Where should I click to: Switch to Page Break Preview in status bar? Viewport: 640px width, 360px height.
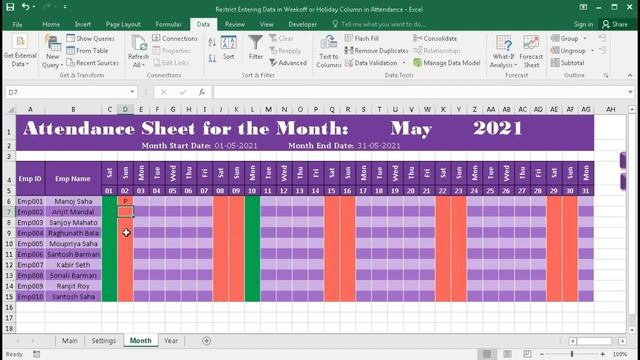pyautogui.click(x=527, y=354)
